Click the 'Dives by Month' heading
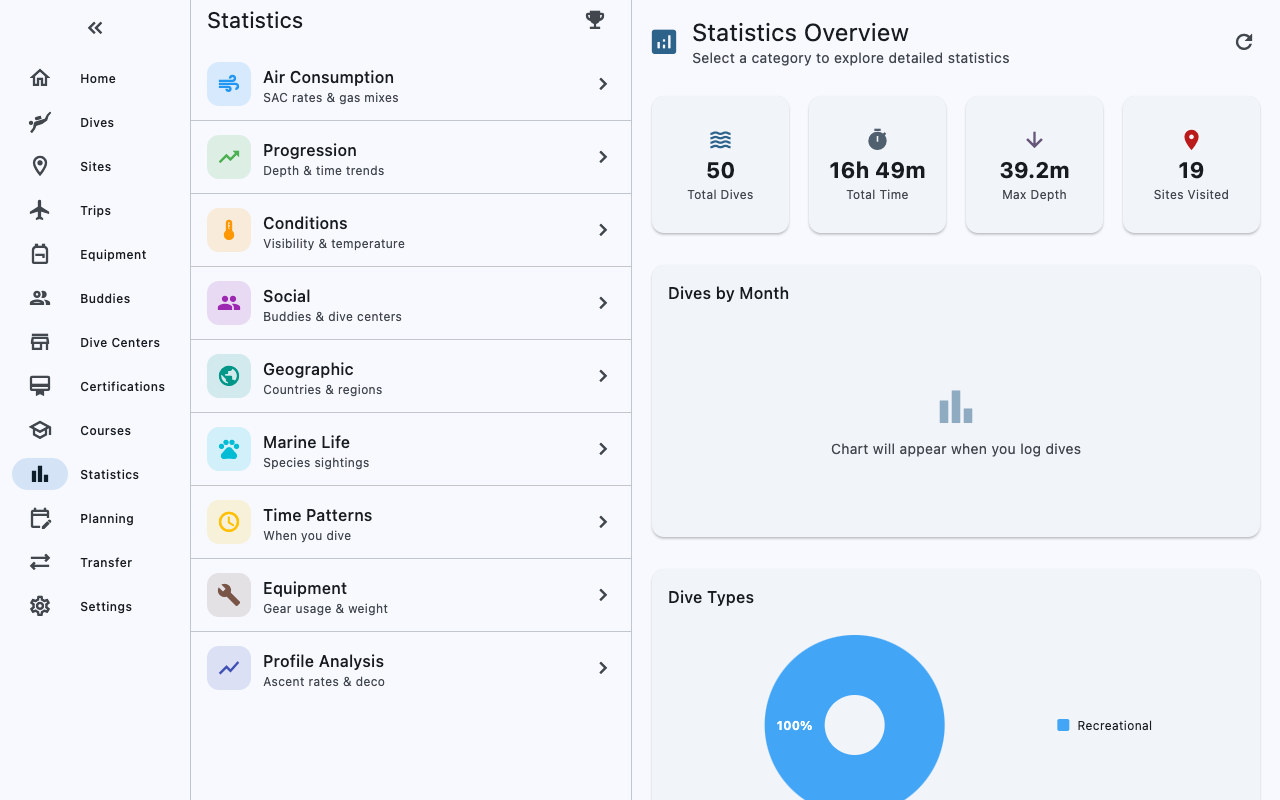This screenshot has width=1280, height=800. [728, 293]
